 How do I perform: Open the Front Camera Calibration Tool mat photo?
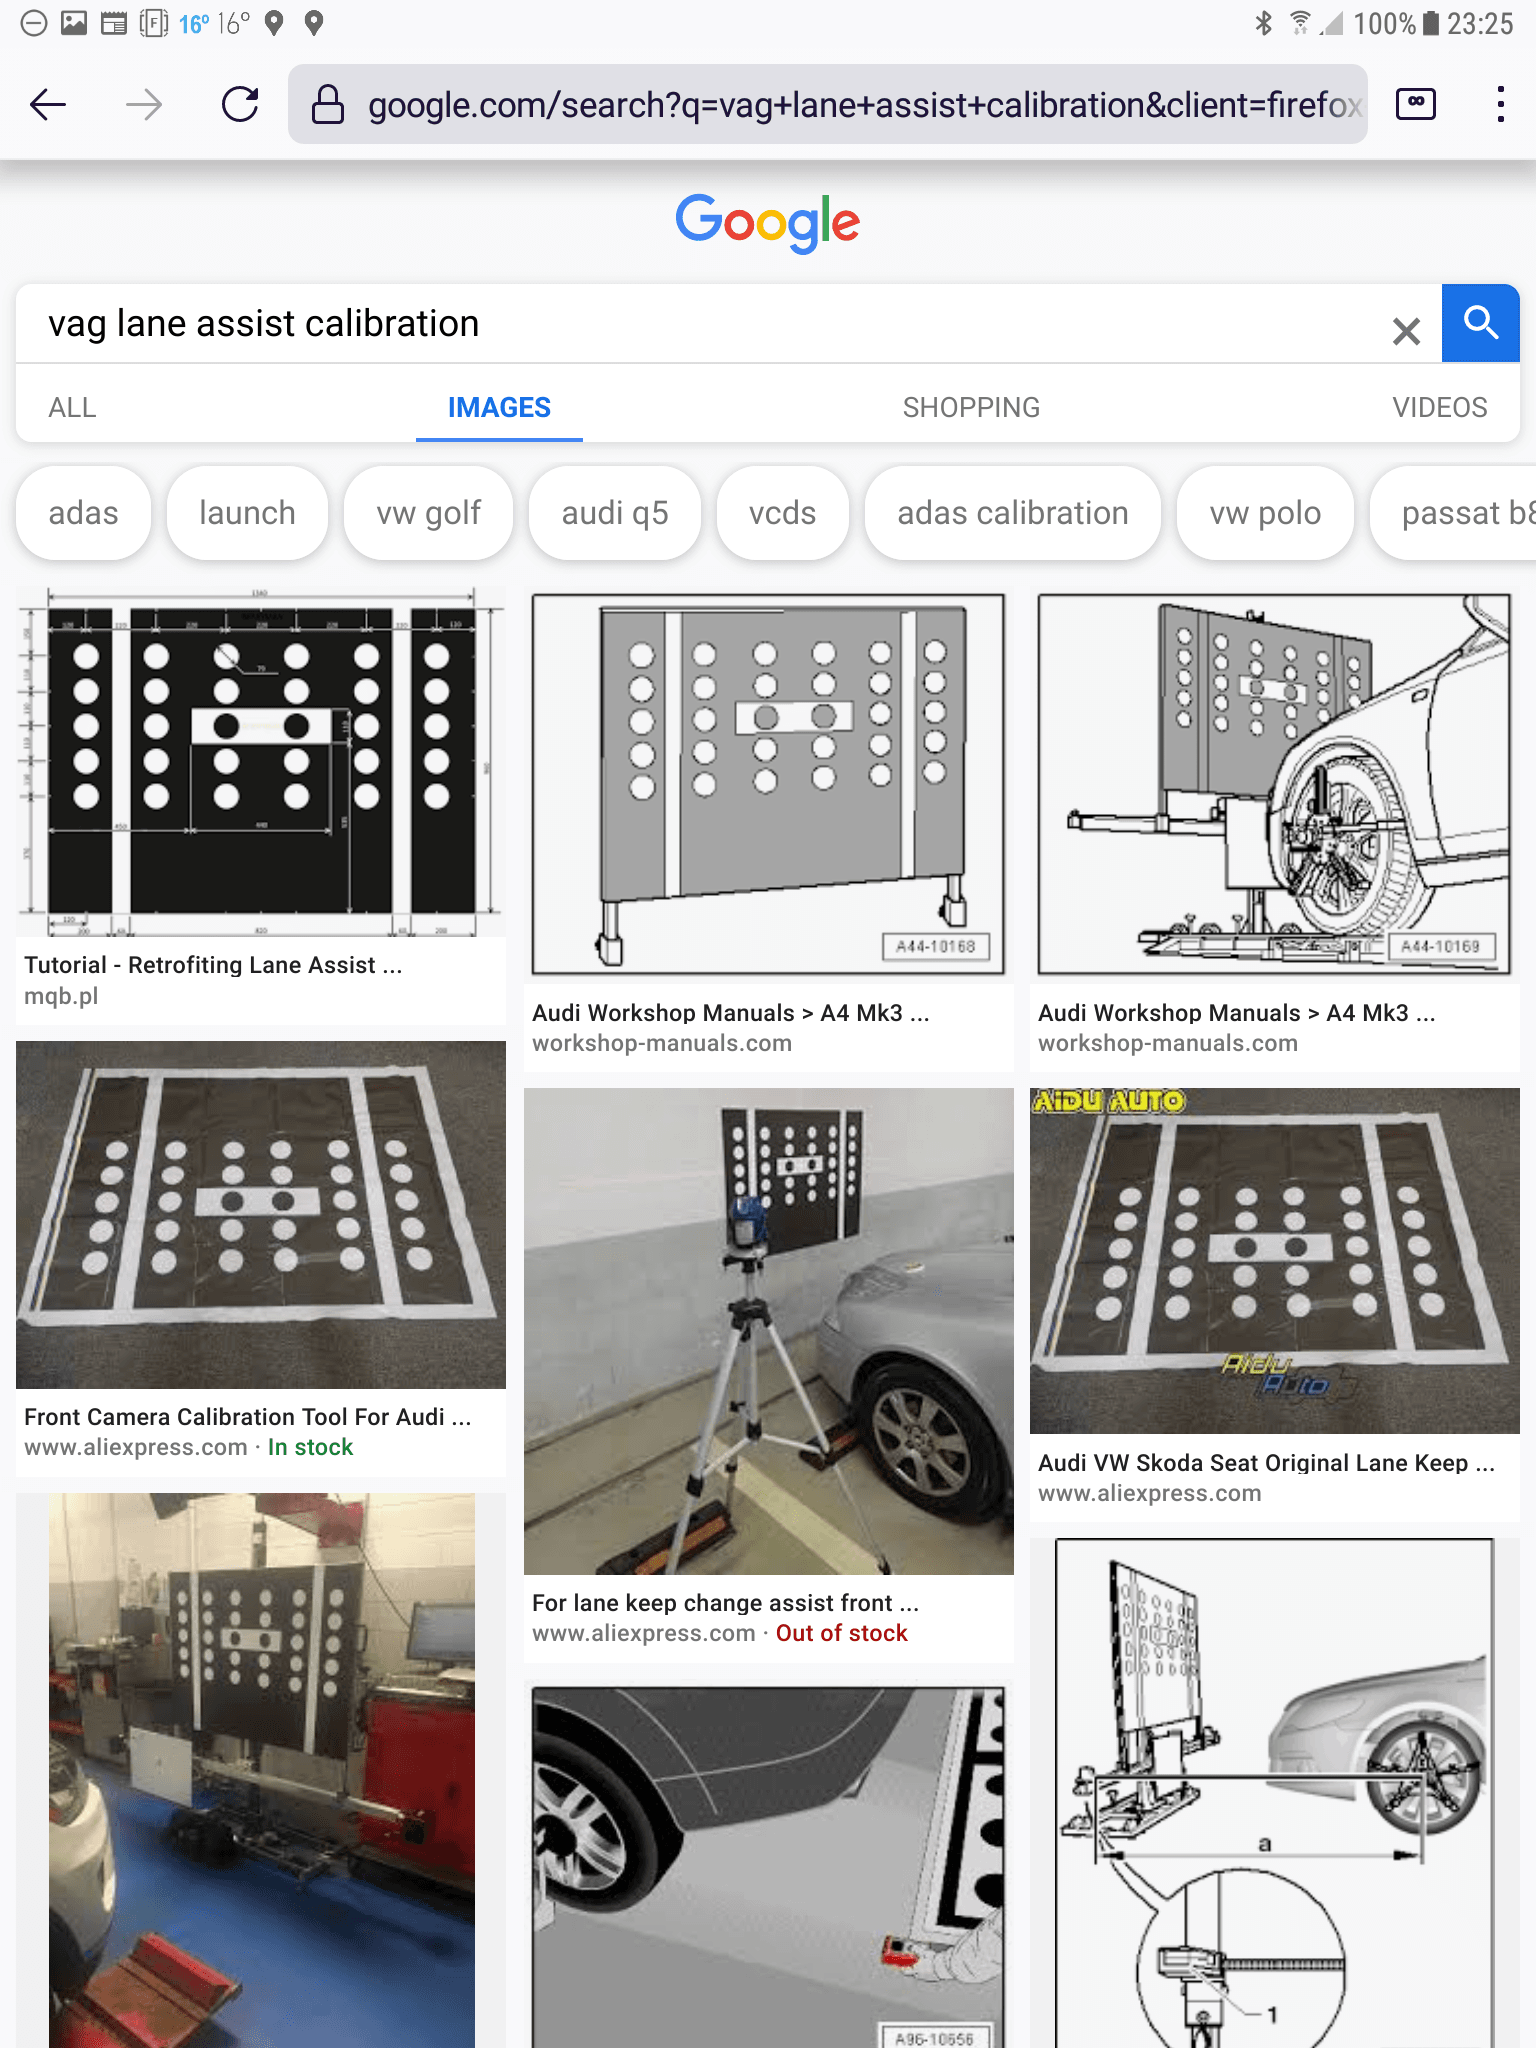coord(261,1214)
